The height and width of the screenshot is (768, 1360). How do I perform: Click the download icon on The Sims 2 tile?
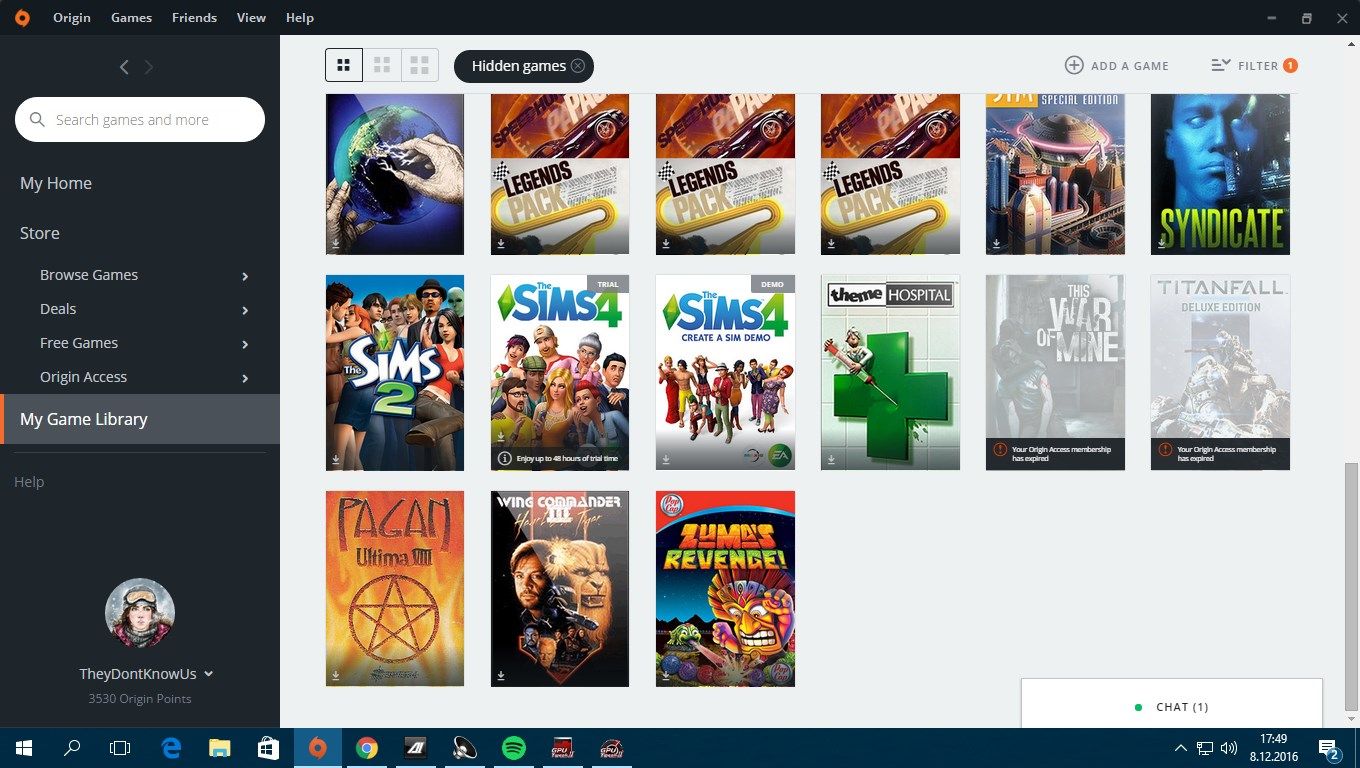[336, 460]
